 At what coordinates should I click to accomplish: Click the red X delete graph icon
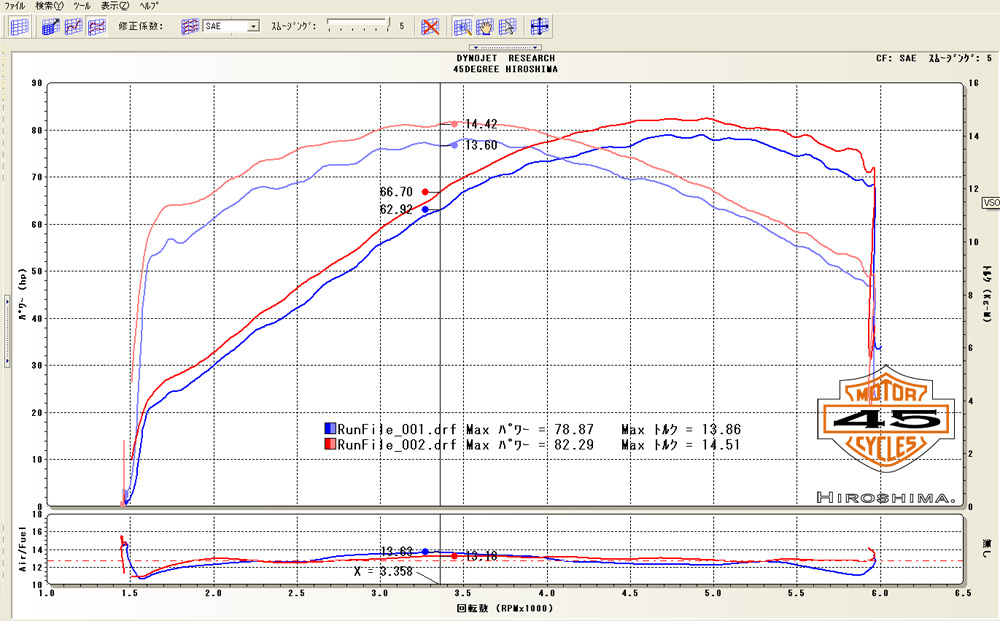429,27
